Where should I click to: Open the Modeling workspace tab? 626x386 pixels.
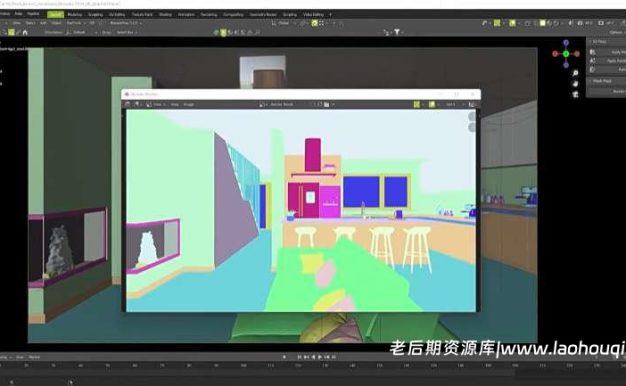75,15
